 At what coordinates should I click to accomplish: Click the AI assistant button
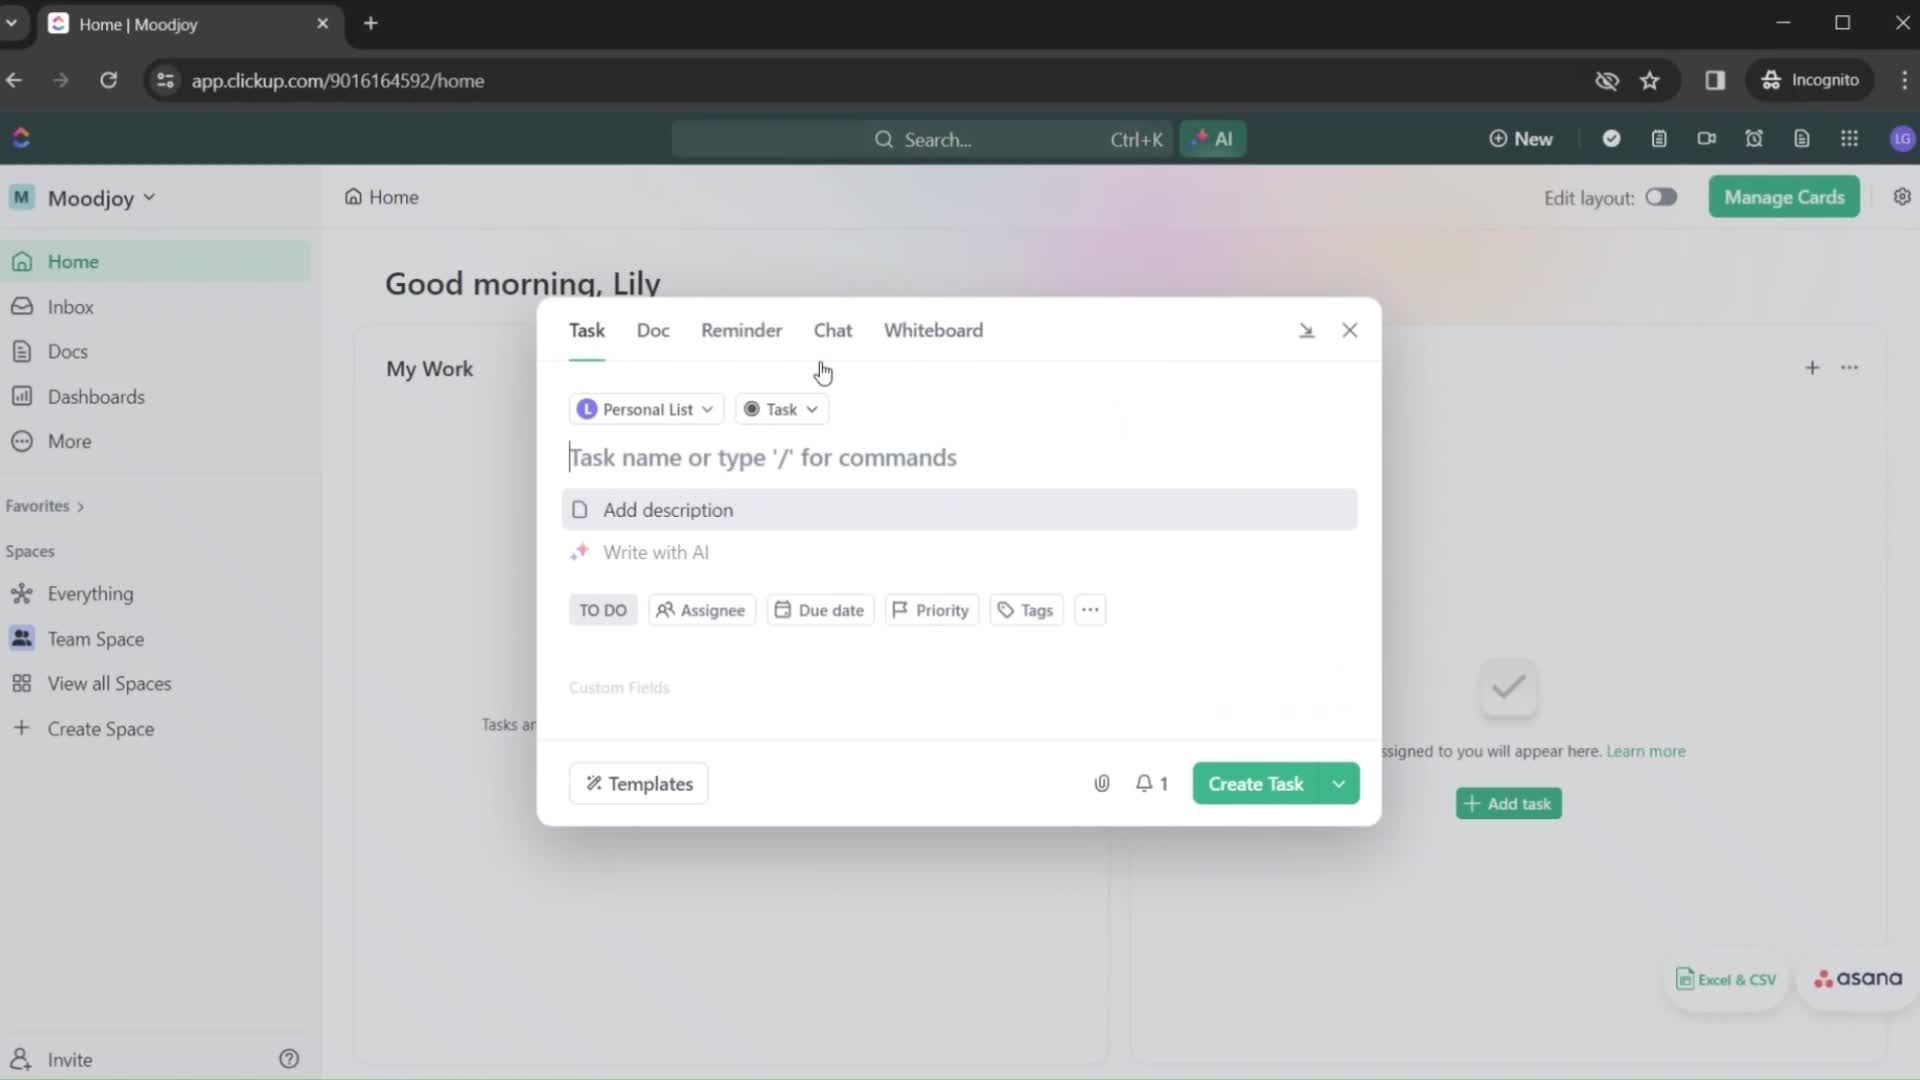click(1212, 137)
